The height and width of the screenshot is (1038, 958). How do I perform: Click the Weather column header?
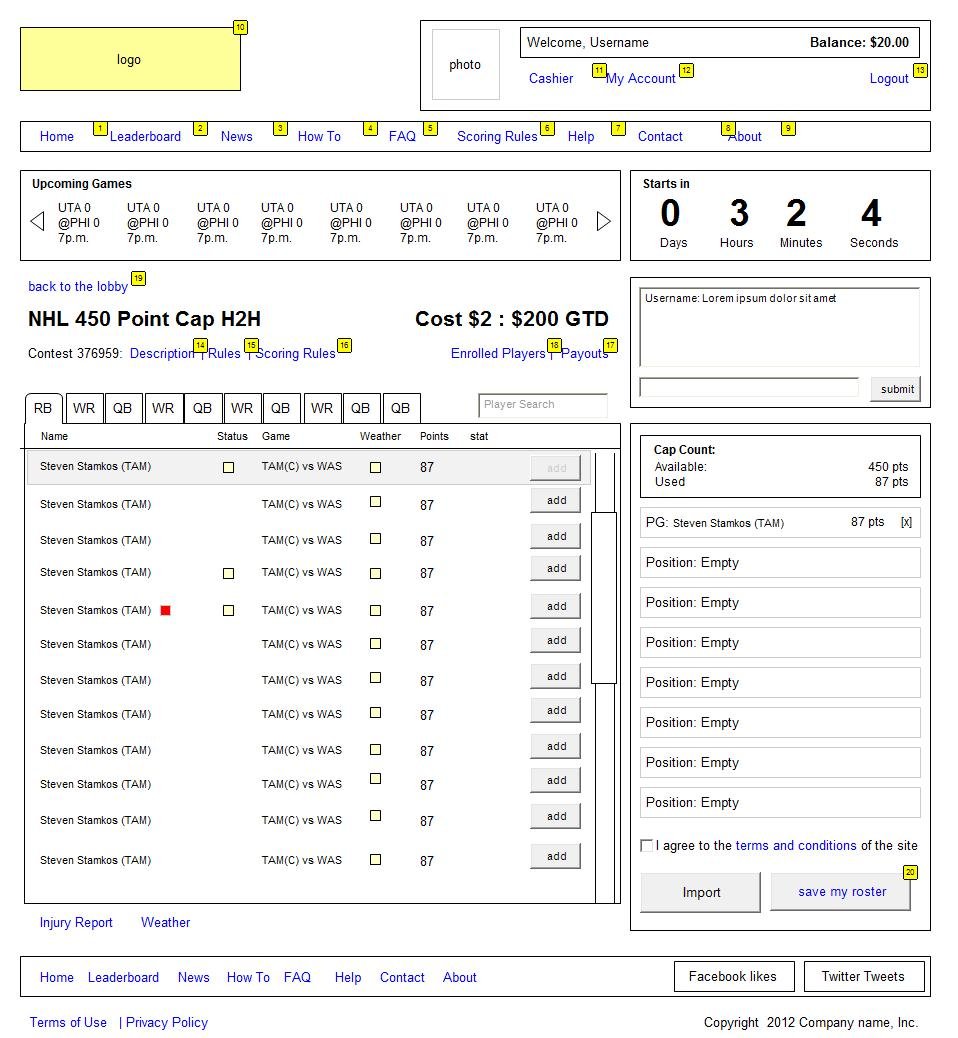click(x=381, y=436)
